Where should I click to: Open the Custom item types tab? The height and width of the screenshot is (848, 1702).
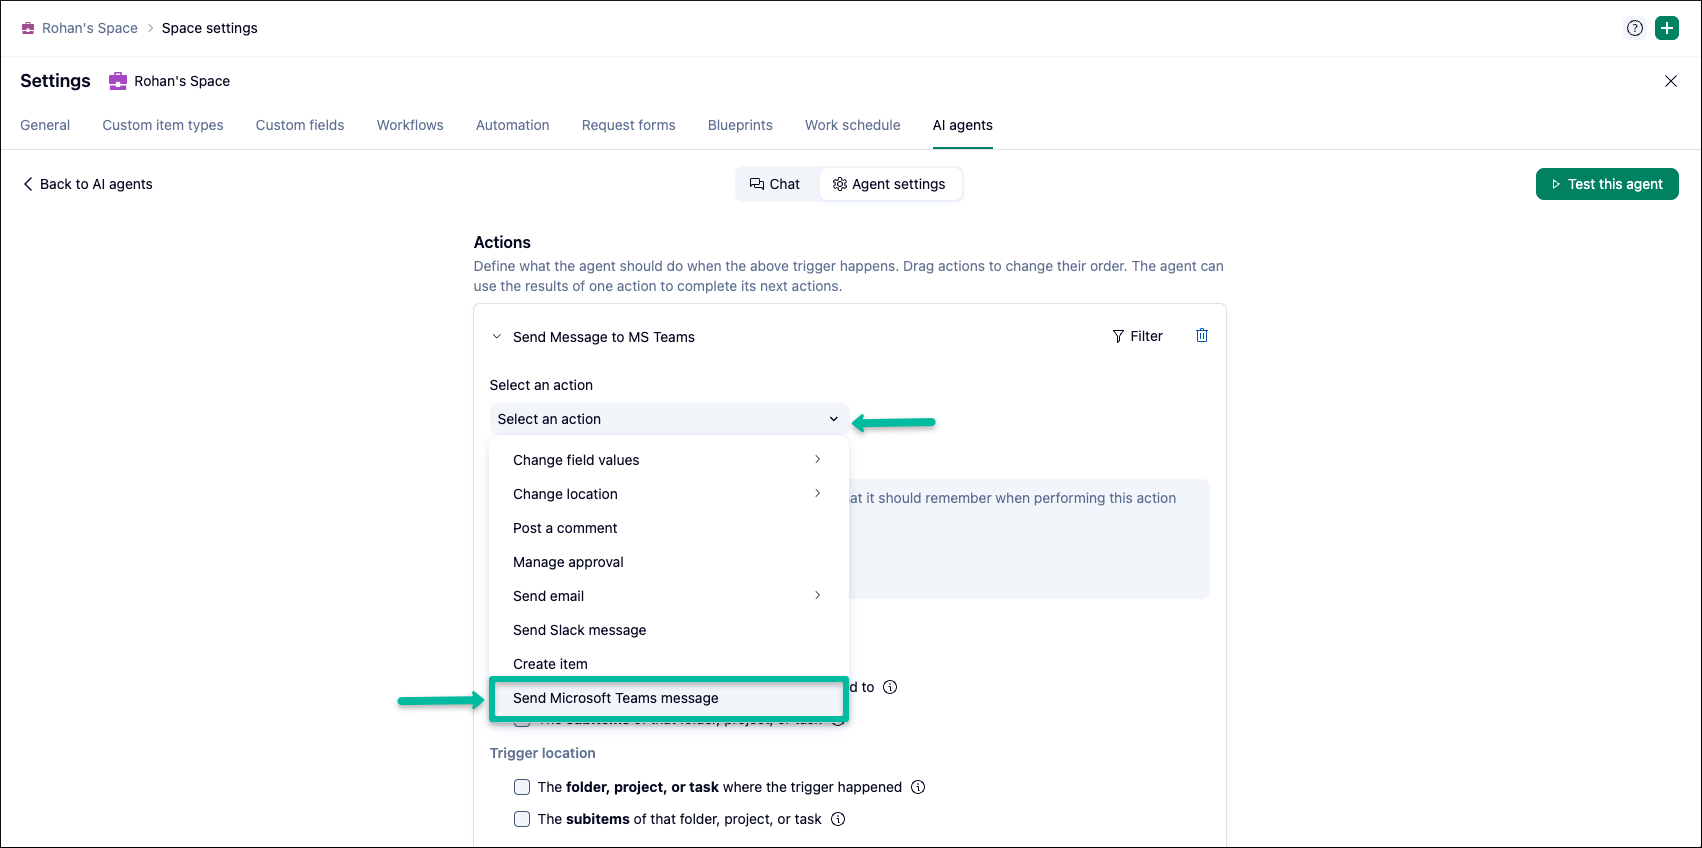[x=163, y=125]
